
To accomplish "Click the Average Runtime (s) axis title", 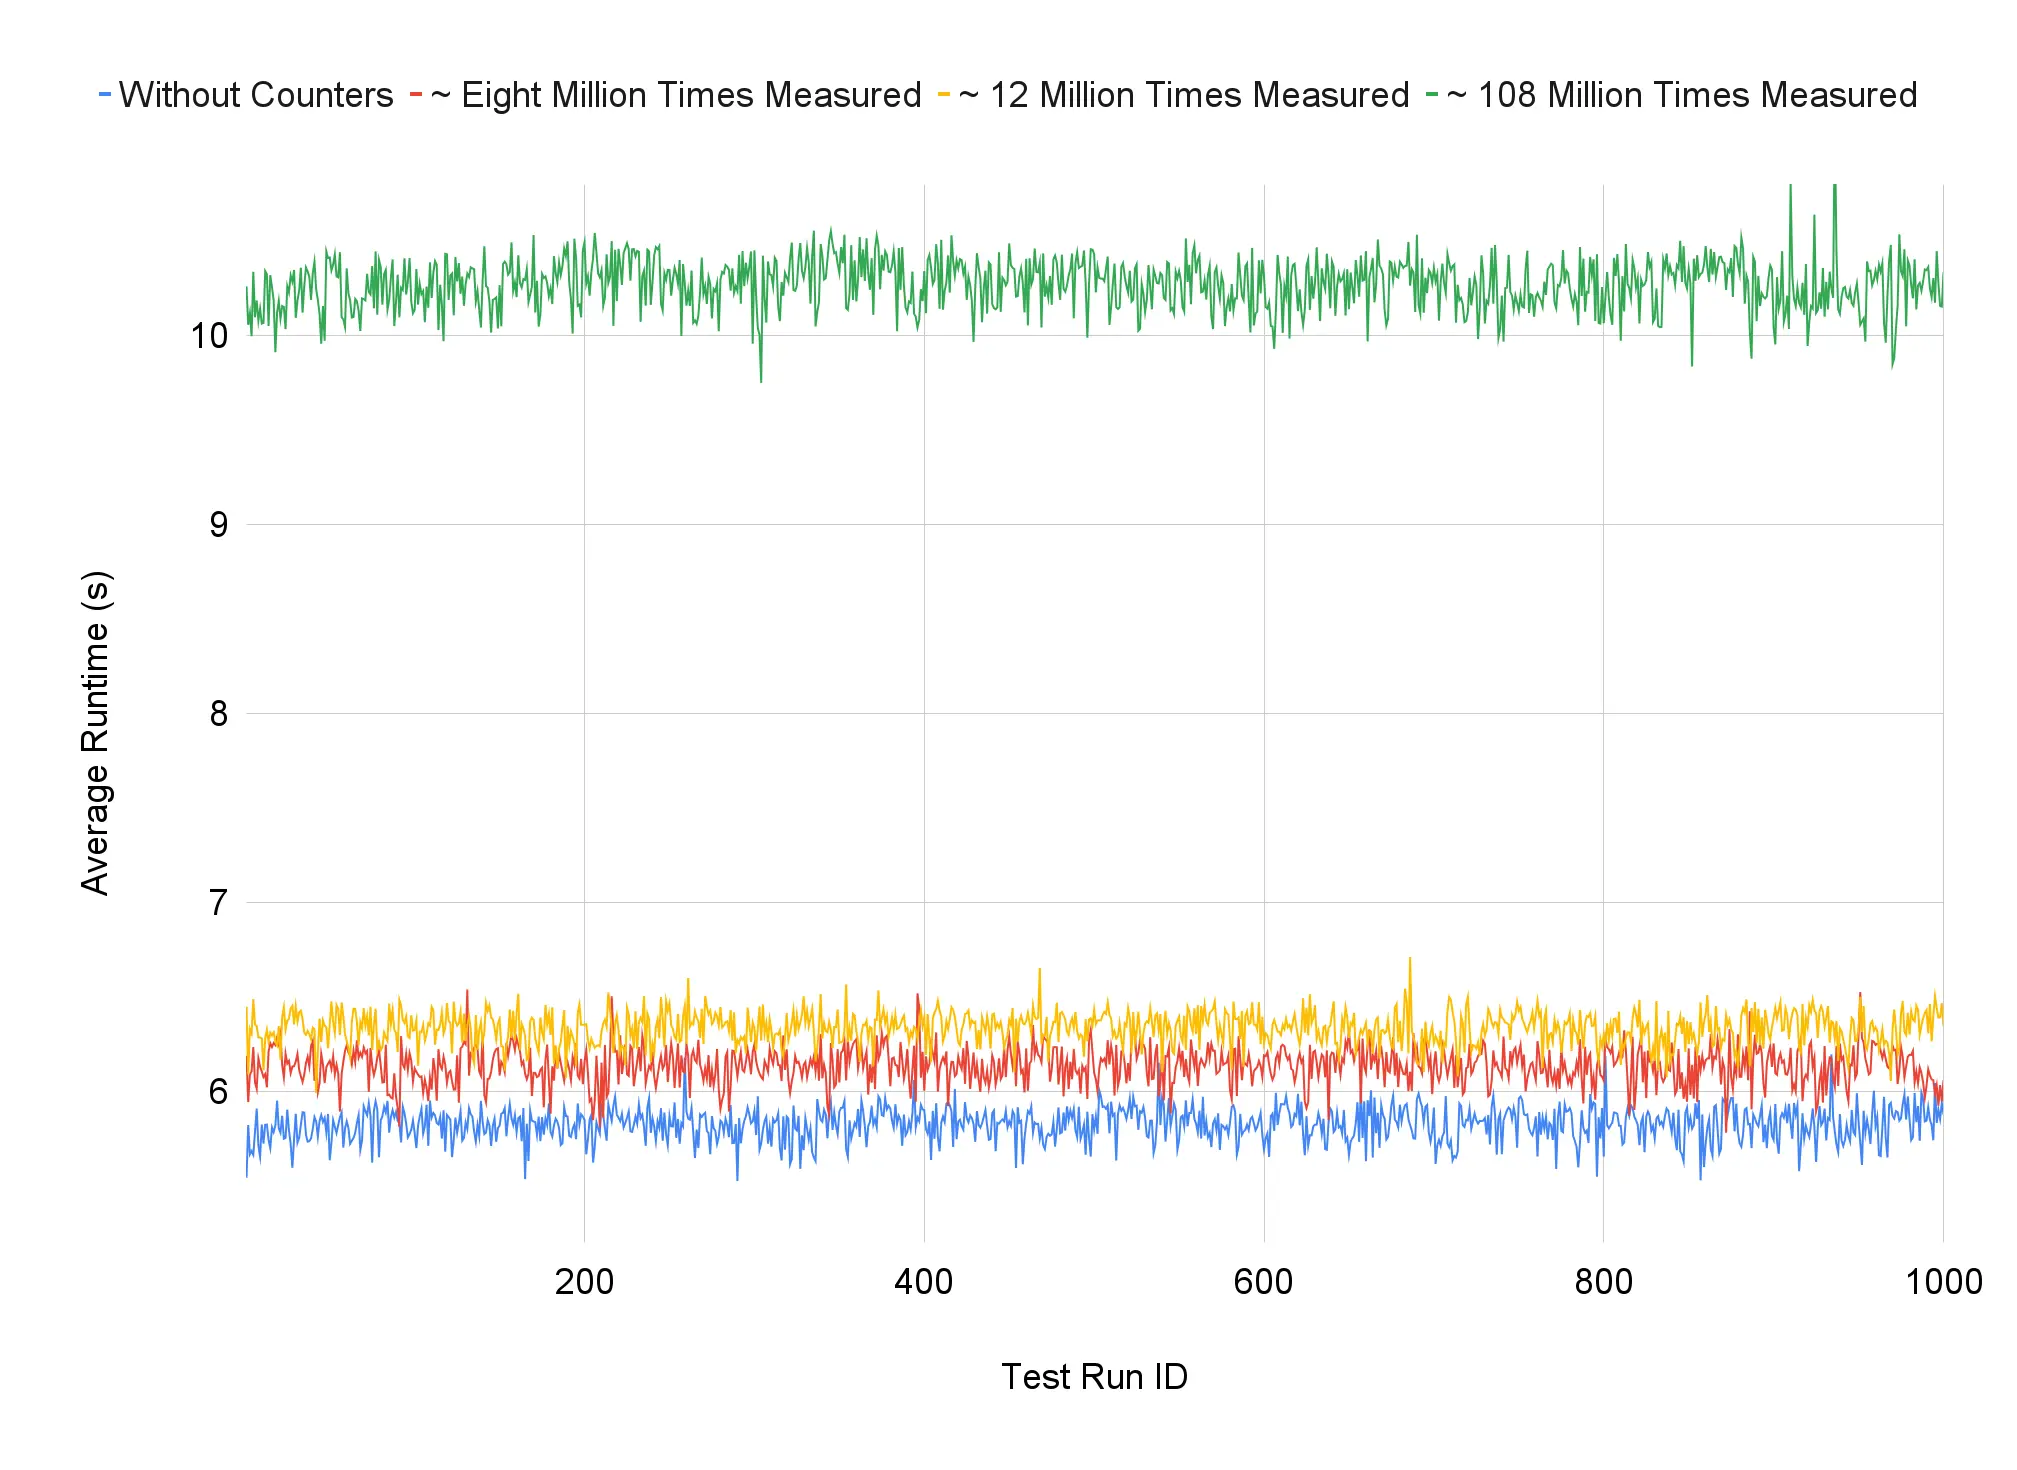I will pyautogui.click(x=96, y=733).
